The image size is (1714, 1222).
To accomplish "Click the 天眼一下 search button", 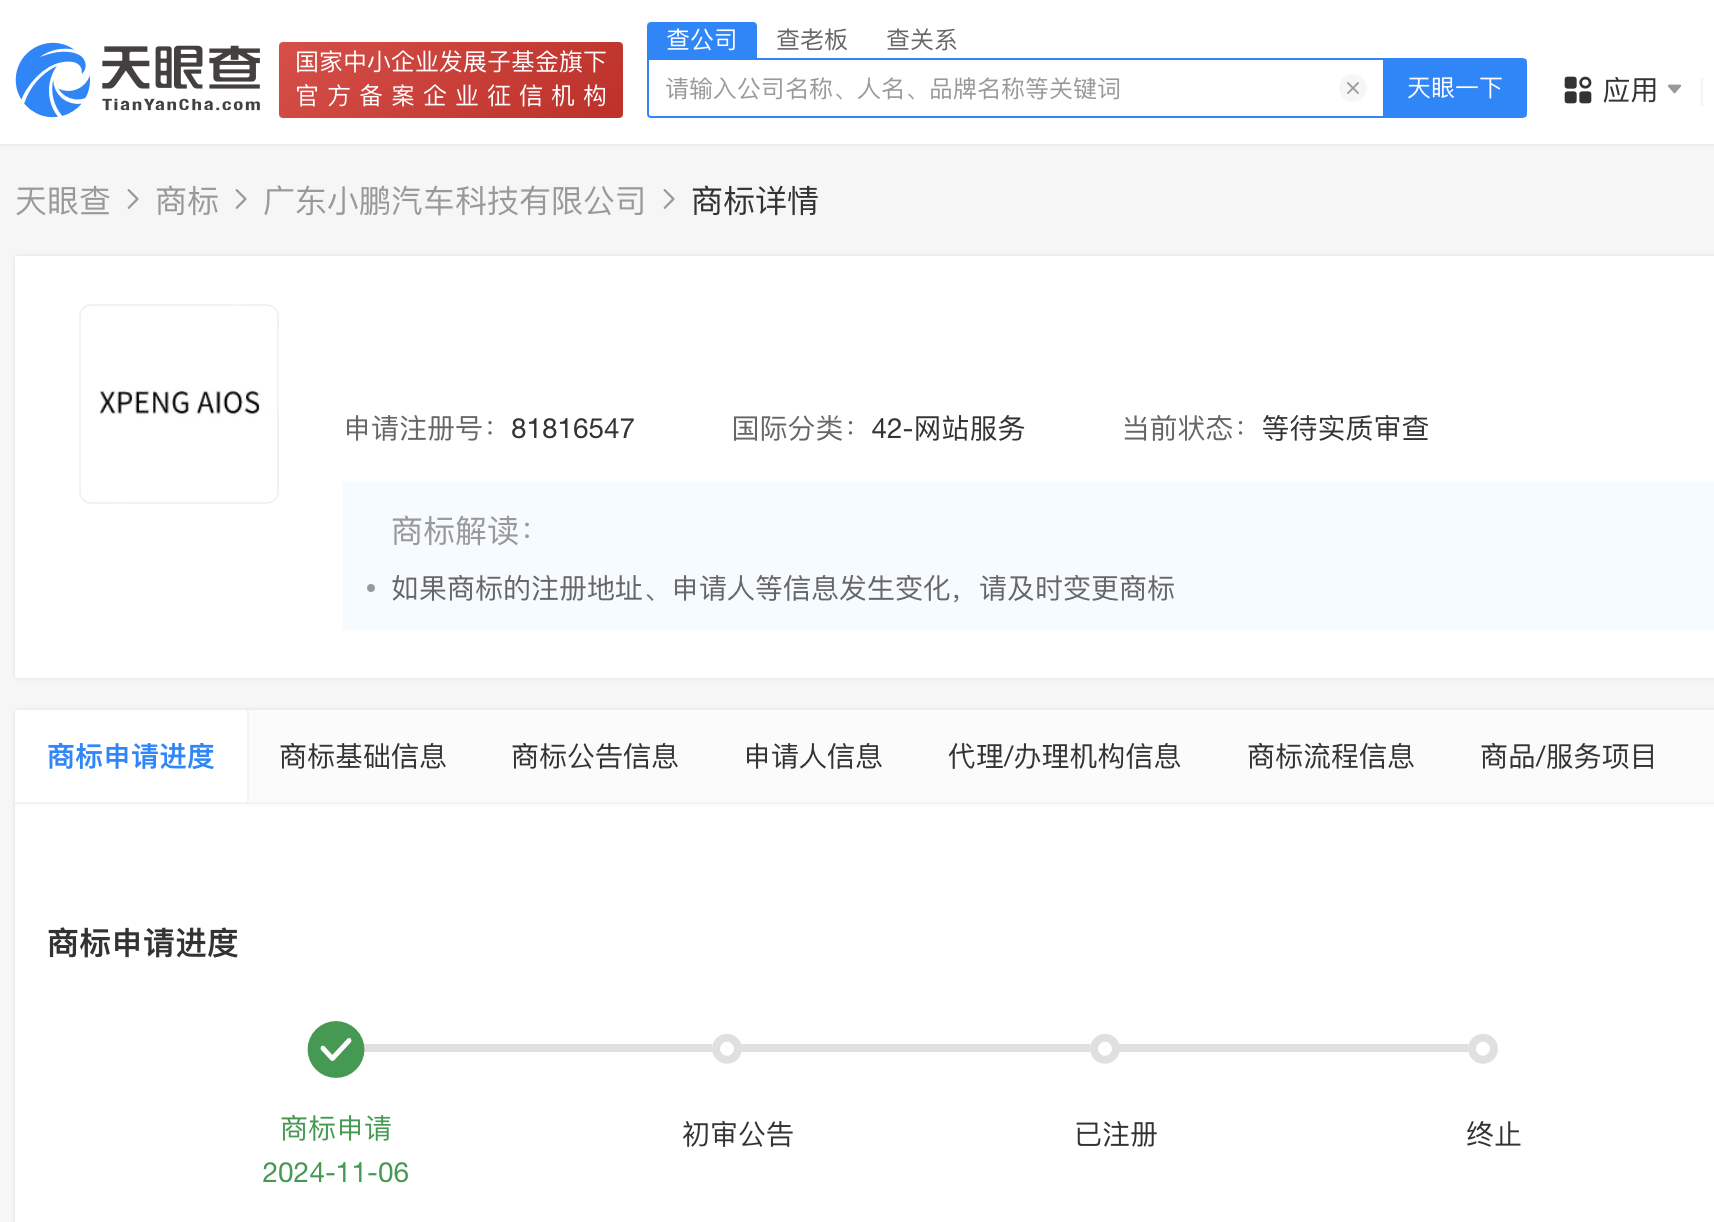I will tap(1454, 88).
